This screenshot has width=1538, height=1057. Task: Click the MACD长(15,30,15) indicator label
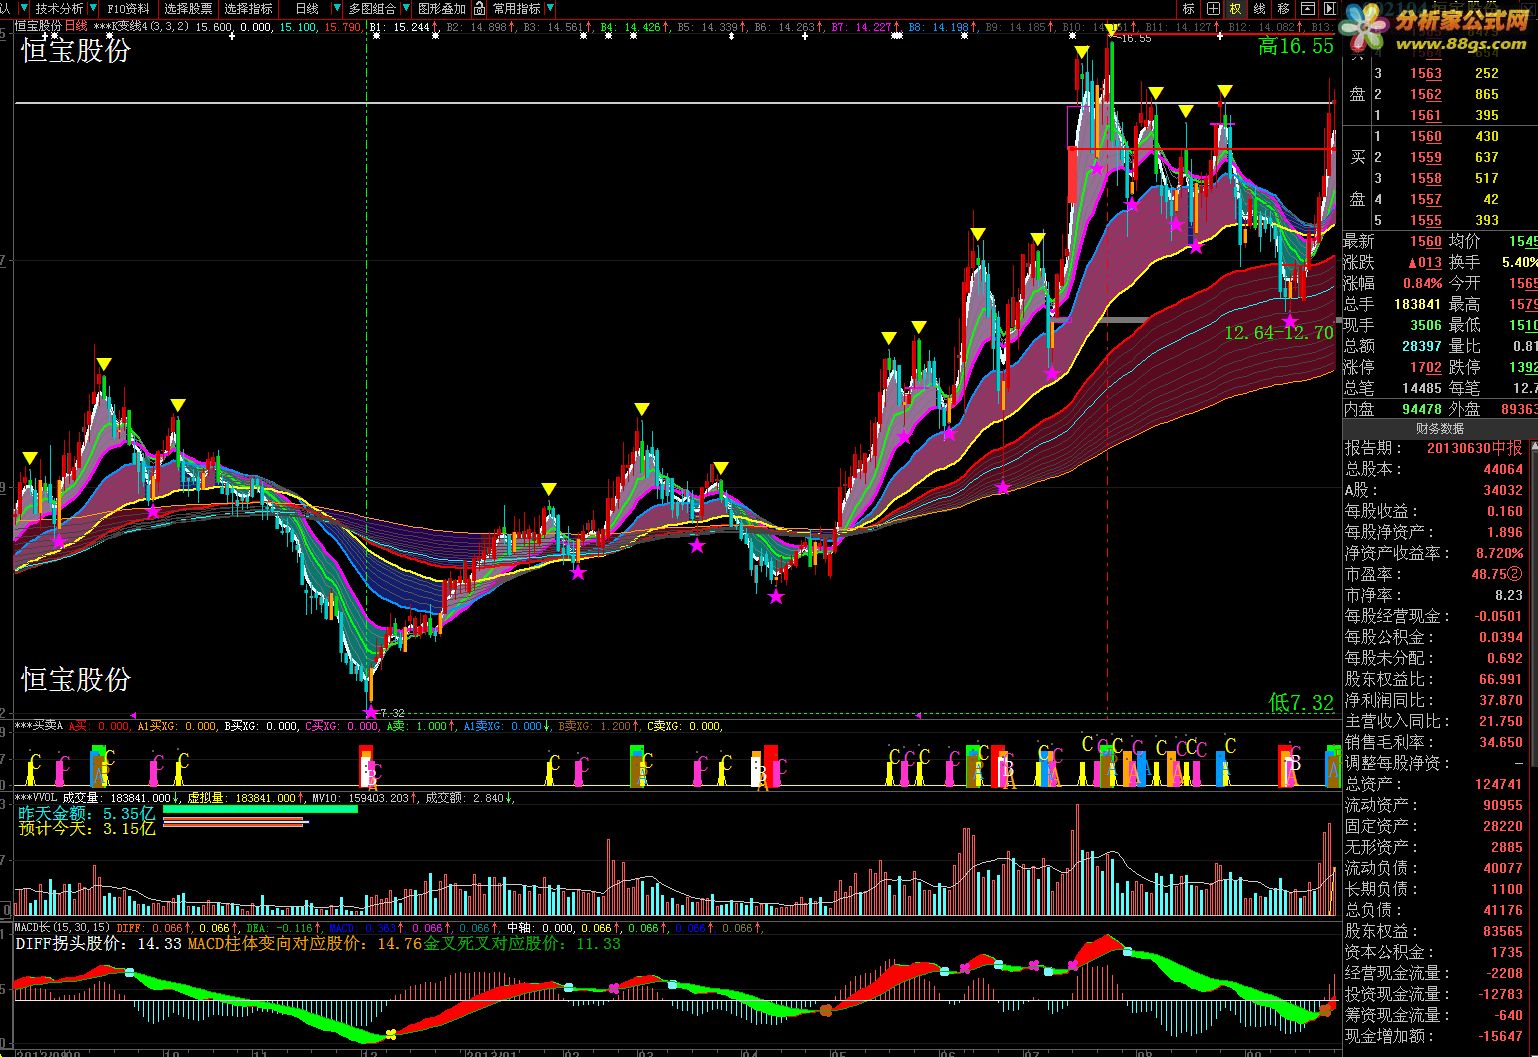[x=62, y=928]
